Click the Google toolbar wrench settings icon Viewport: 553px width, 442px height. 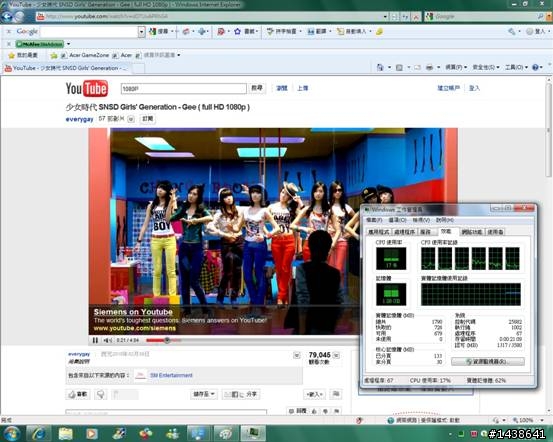pos(512,32)
